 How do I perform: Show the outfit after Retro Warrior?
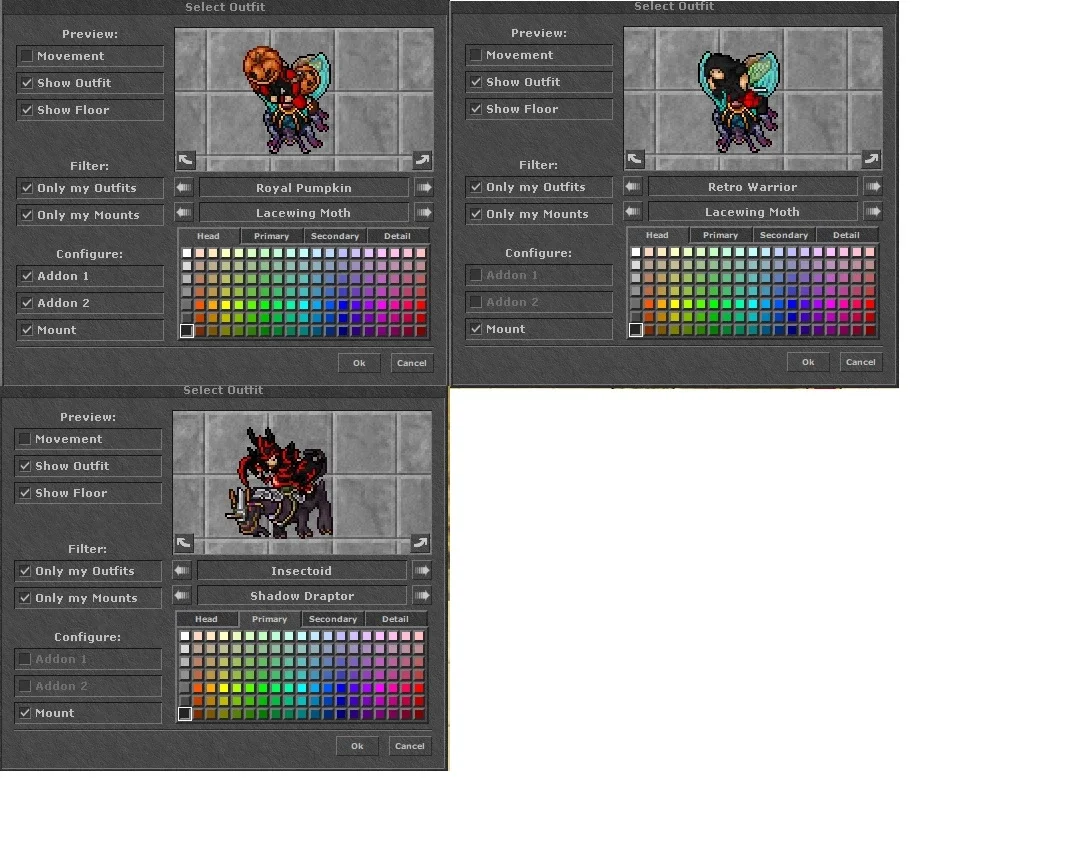[x=872, y=186]
